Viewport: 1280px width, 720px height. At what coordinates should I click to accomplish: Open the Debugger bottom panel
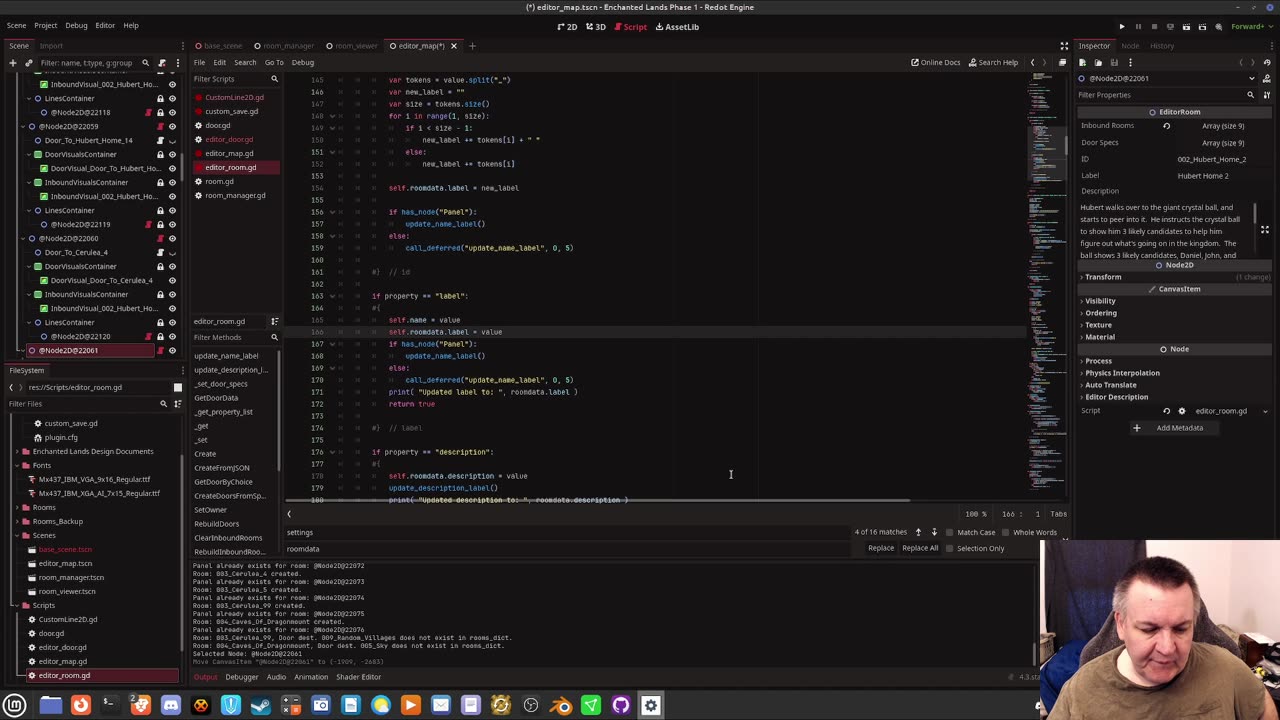click(241, 677)
